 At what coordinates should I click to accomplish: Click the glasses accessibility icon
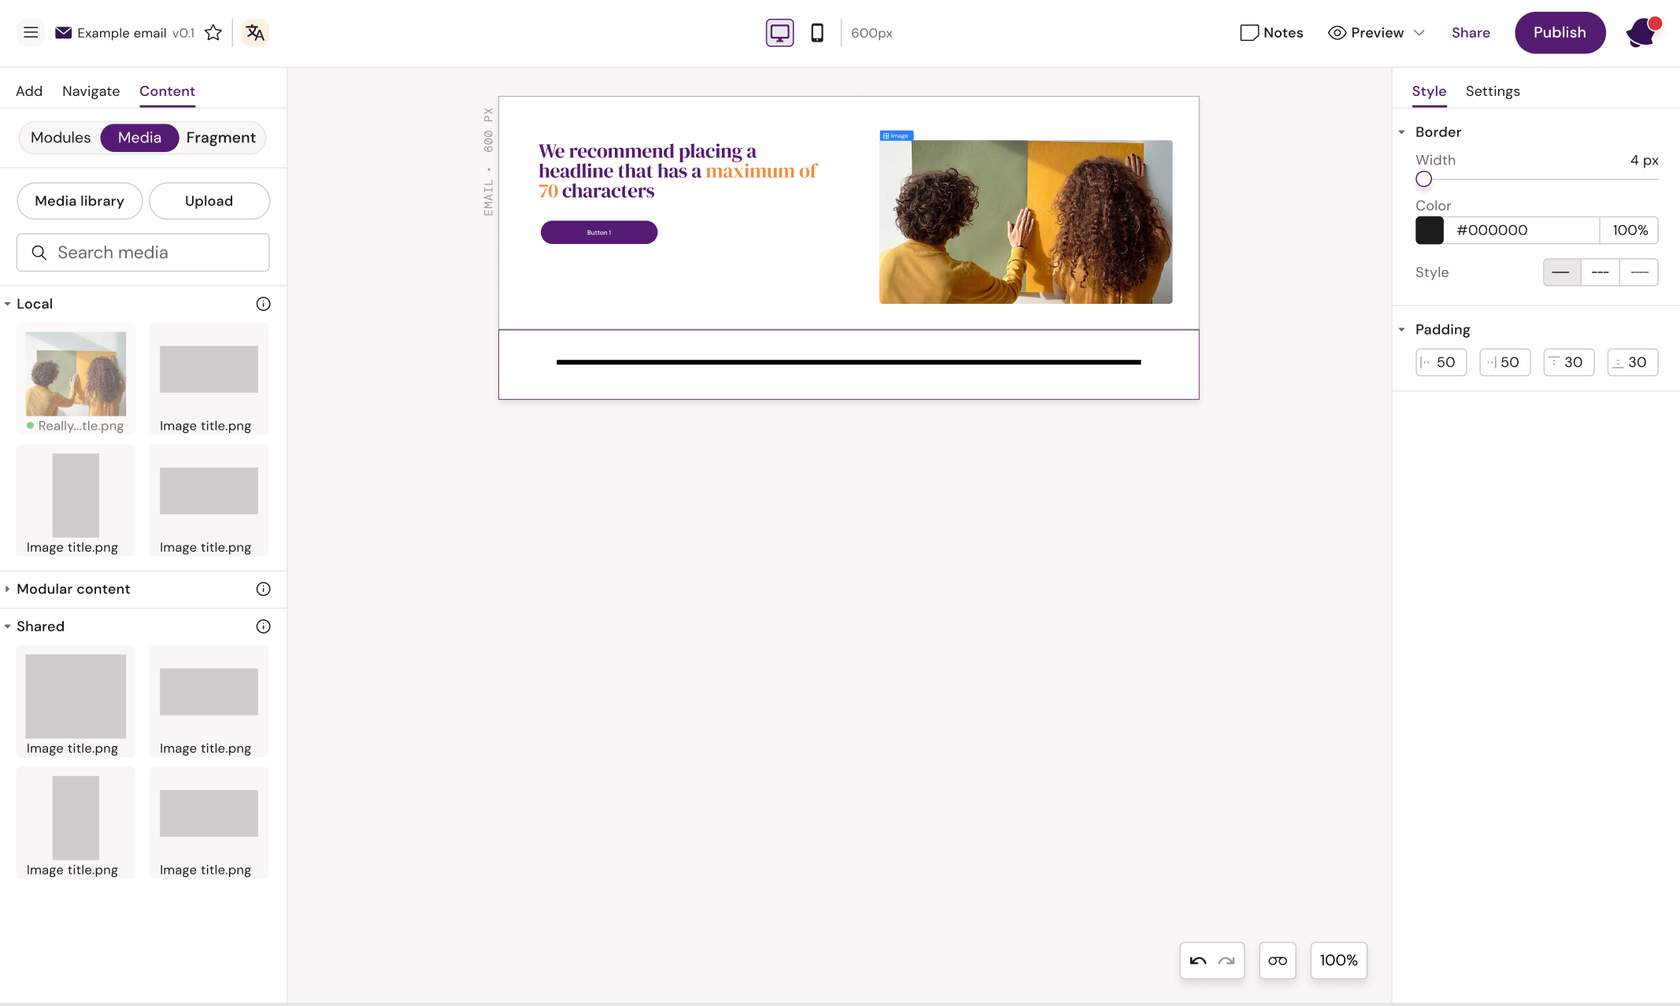(1277, 961)
